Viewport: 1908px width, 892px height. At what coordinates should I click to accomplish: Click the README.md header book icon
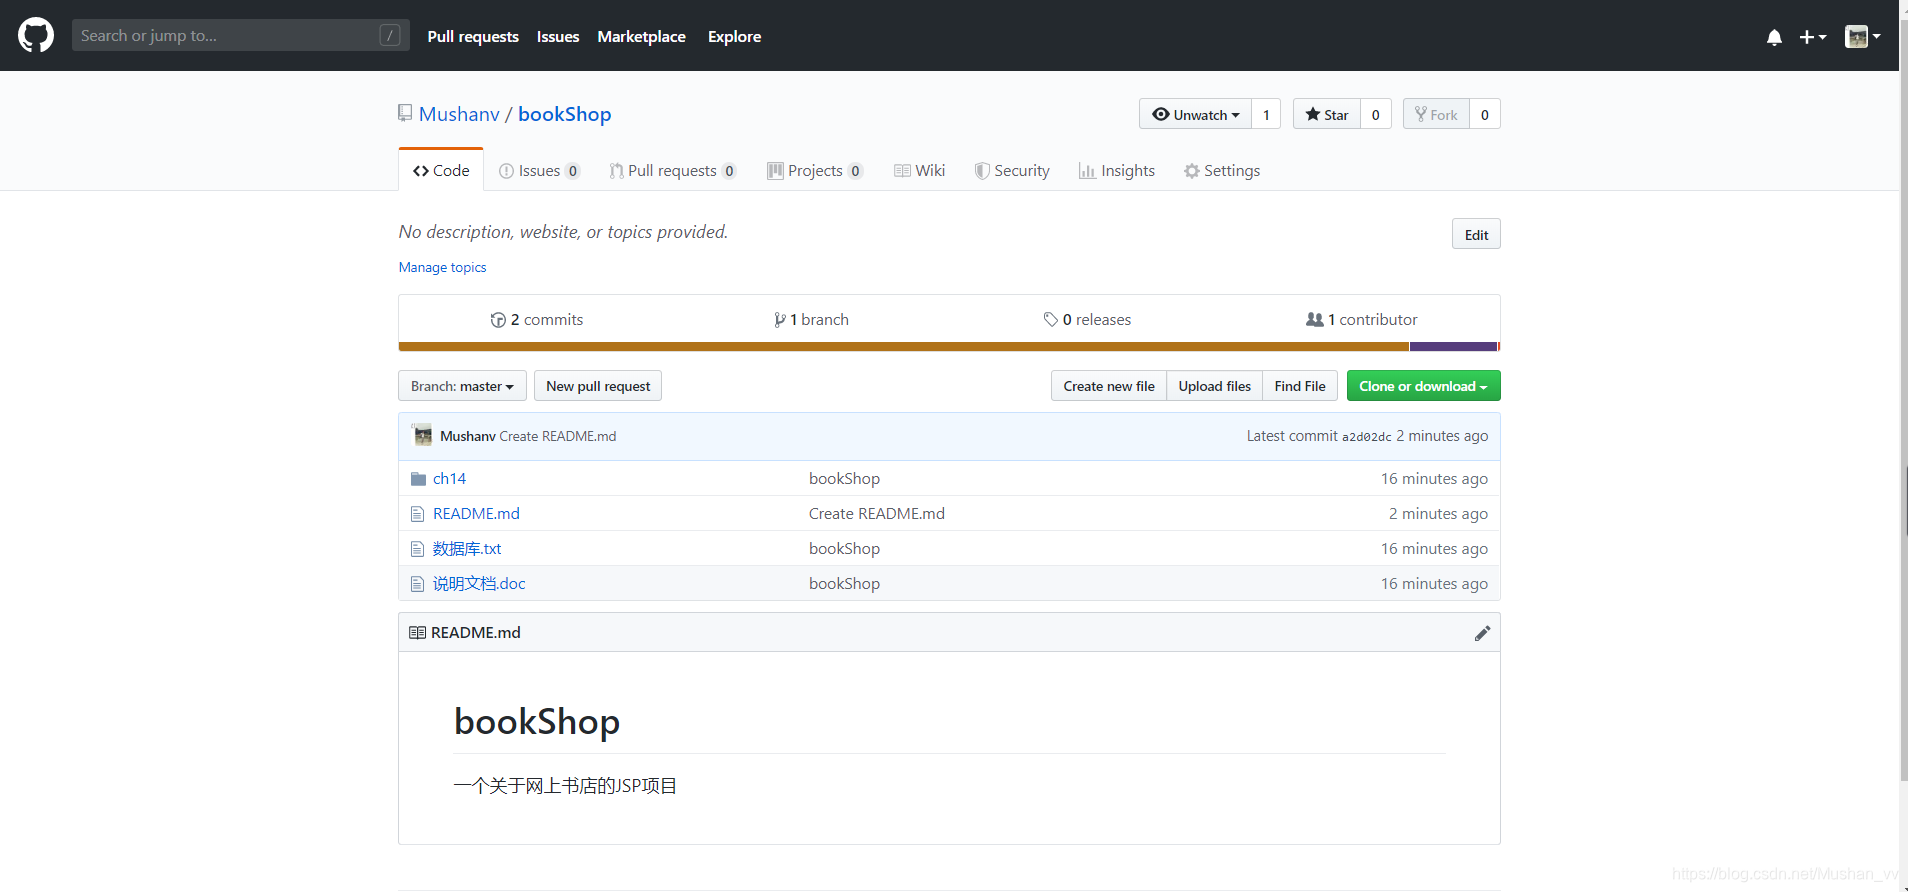click(x=418, y=633)
